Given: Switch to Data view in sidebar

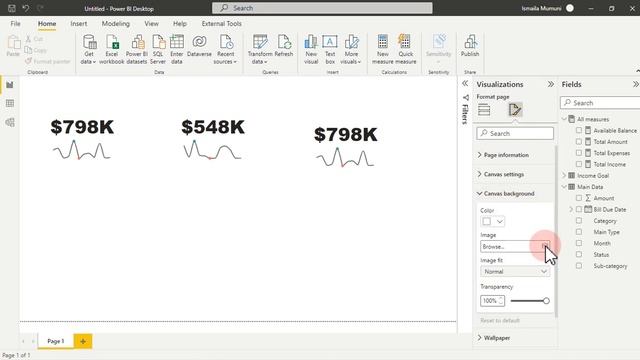Looking at the screenshot, I should 10,103.
